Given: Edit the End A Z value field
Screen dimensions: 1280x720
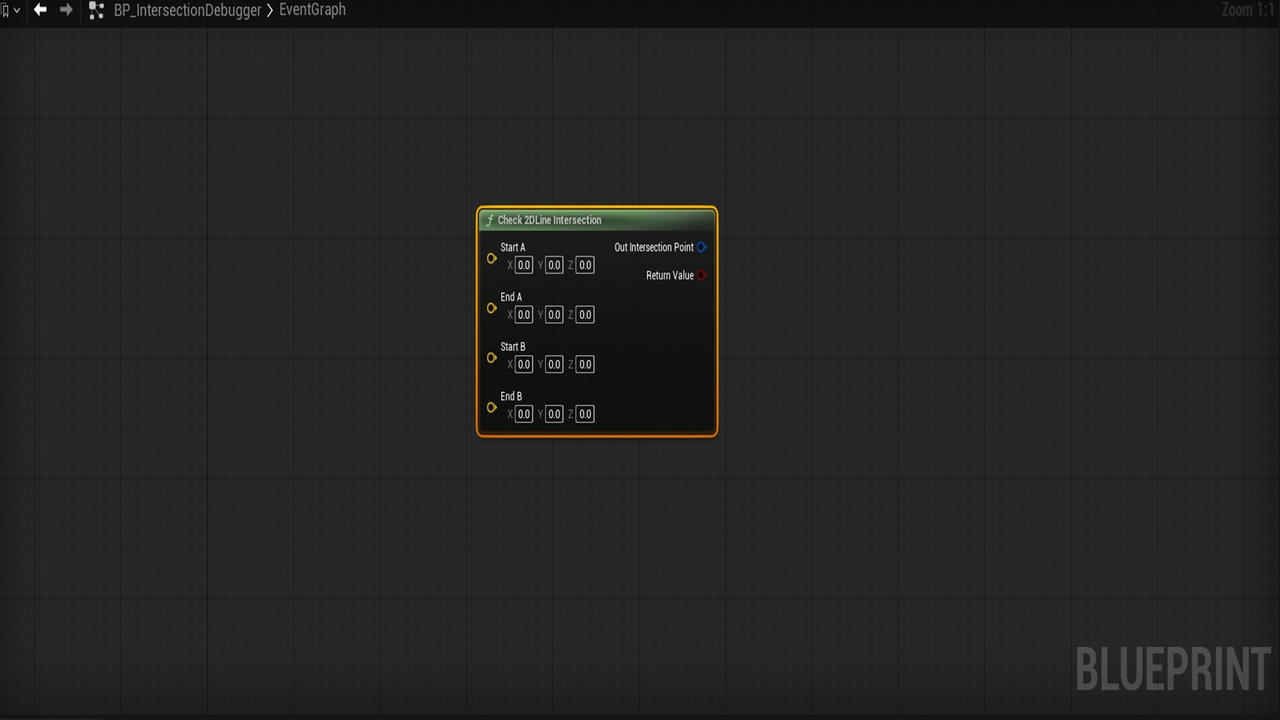Looking at the screenshot, I should click(585, 315).
